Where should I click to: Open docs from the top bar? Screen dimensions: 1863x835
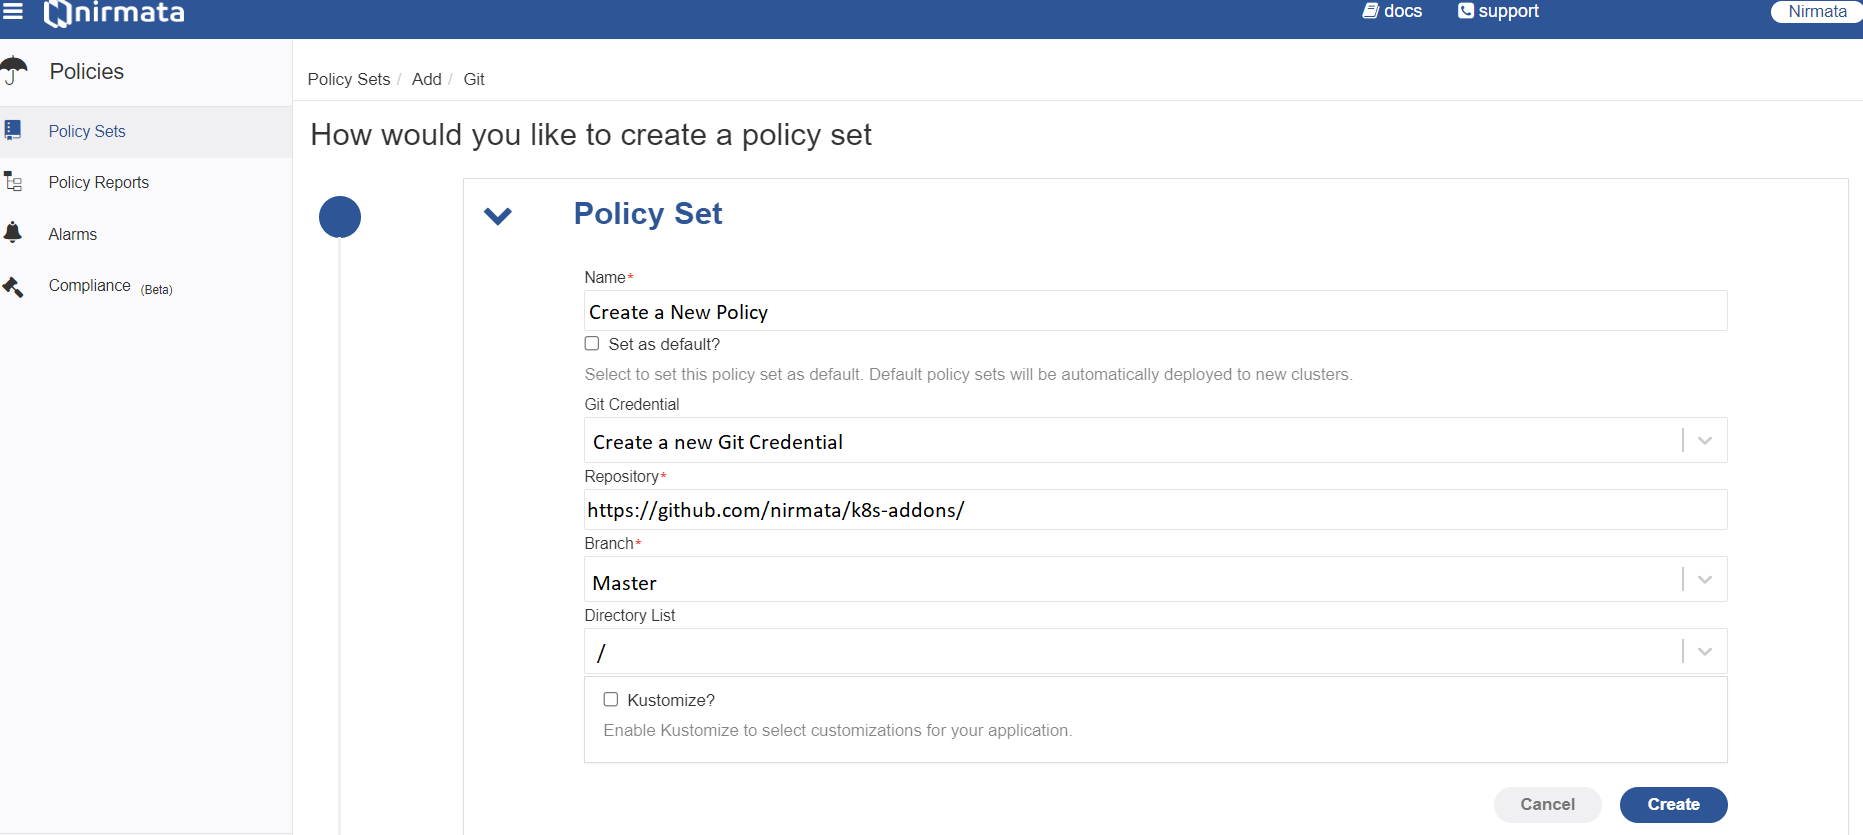tap(1392, 11)
